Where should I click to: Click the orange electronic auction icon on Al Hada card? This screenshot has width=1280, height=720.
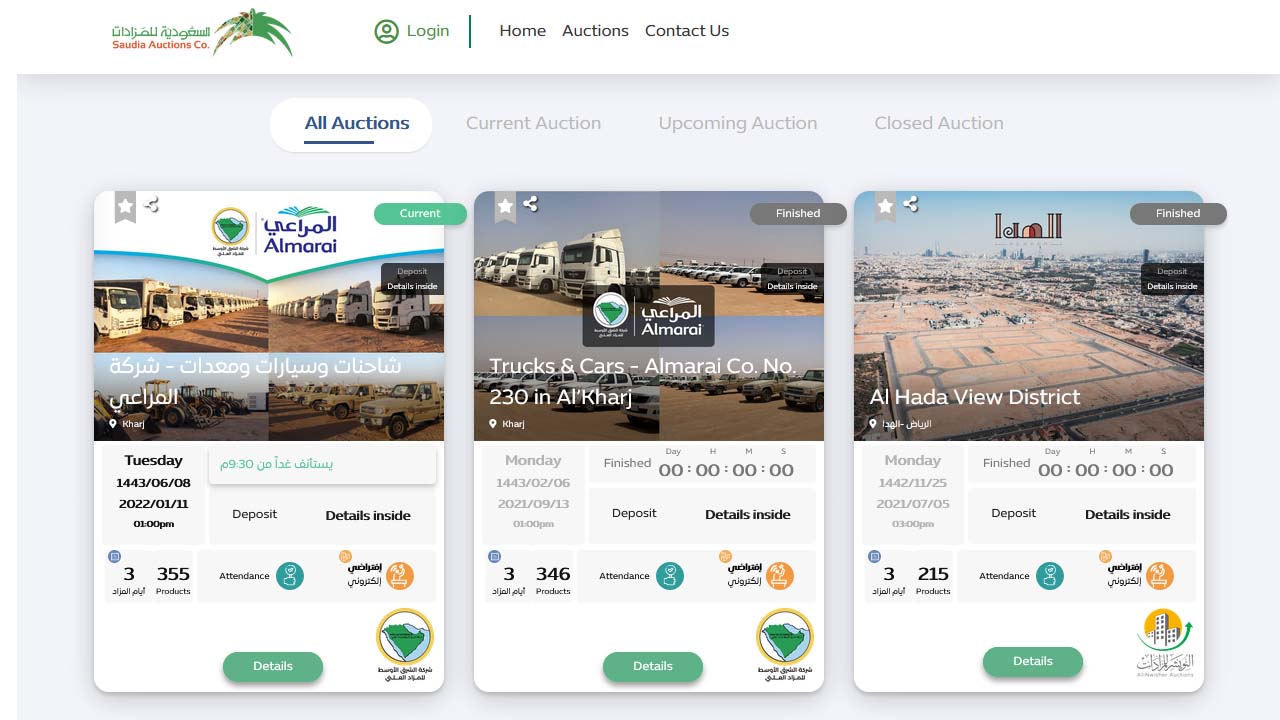click(x=1159, y=576)
